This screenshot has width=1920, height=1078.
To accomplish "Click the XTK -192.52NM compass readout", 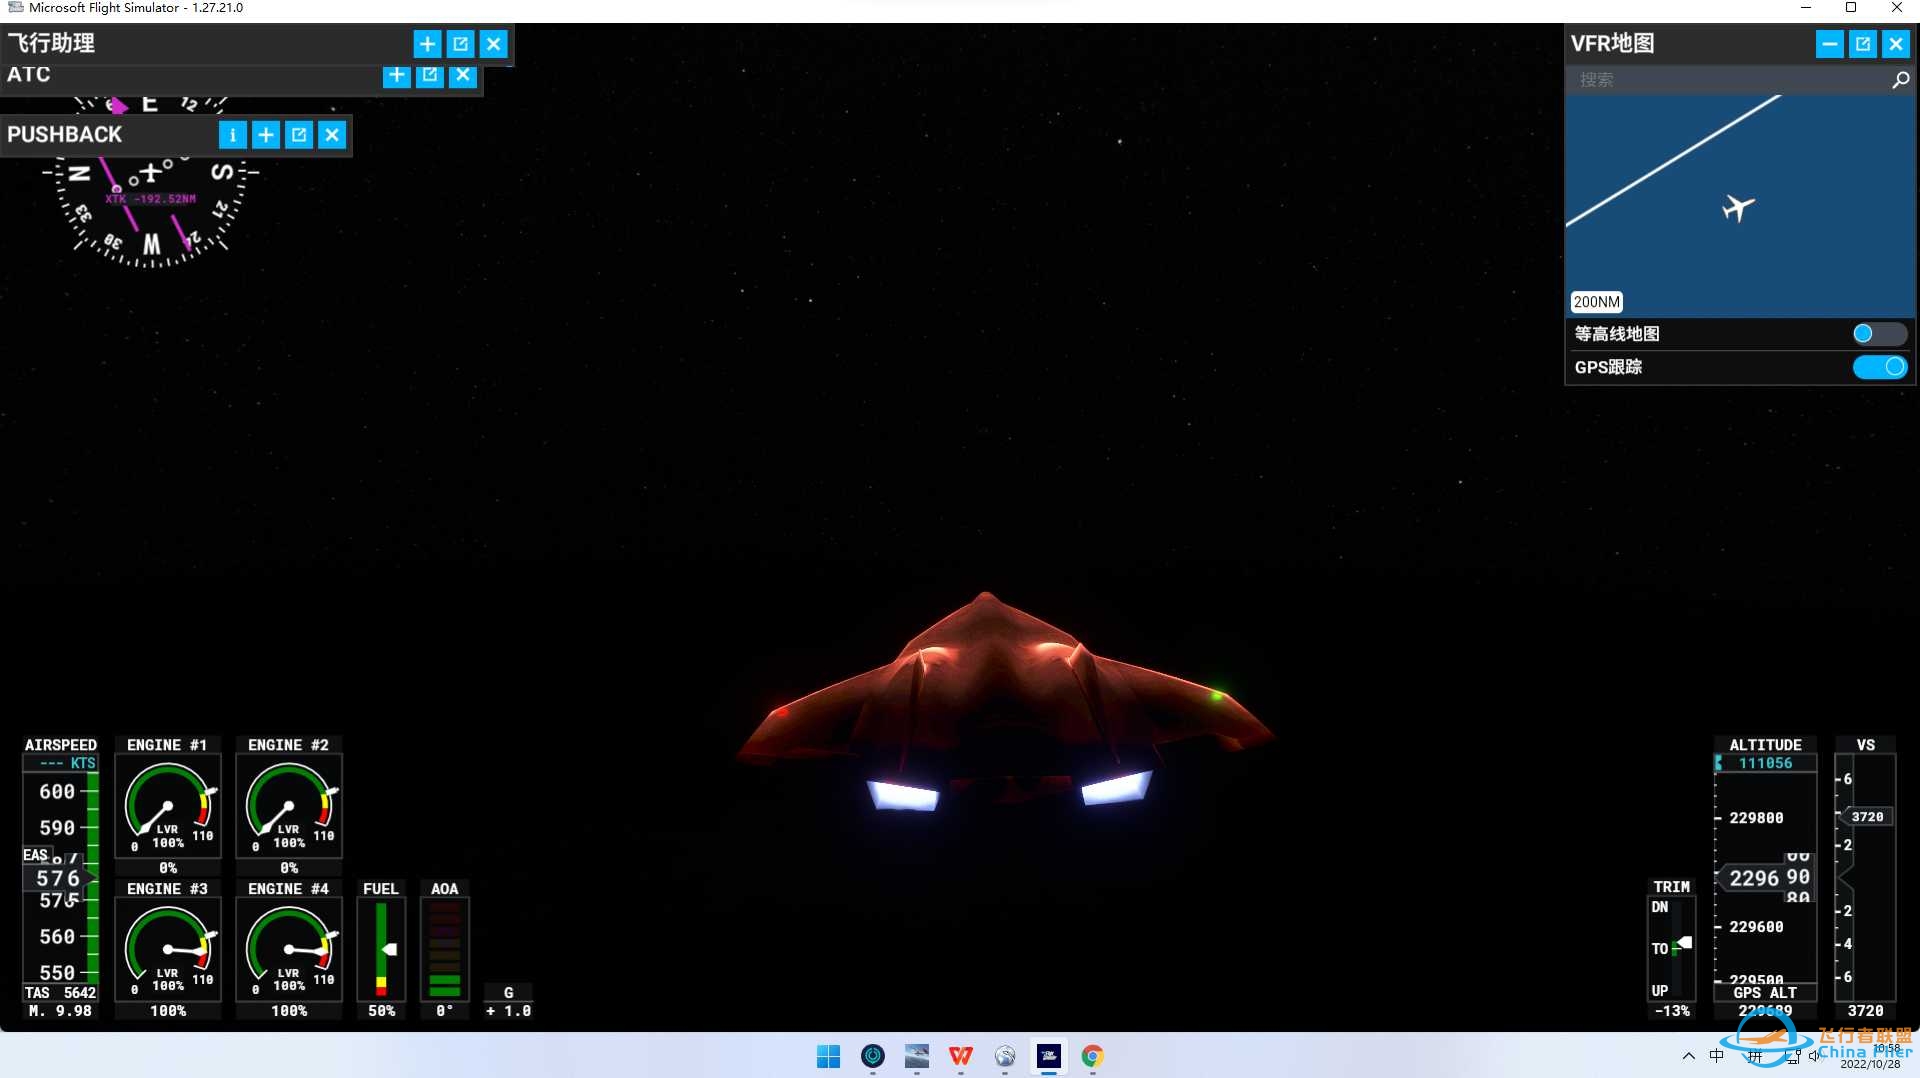I will pyautogui.click(x=151, y=199).
